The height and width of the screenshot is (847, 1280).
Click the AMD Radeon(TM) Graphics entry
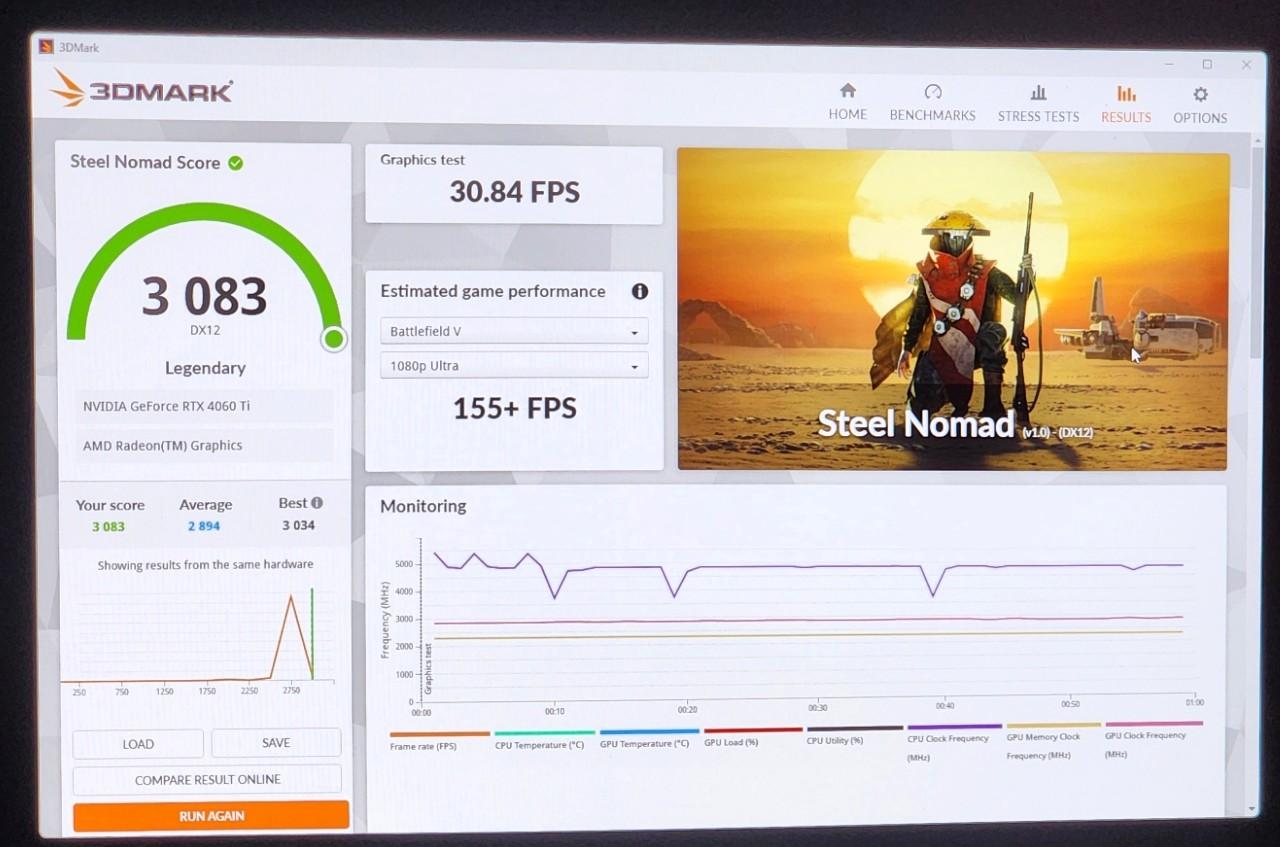(x=204, y=445)
